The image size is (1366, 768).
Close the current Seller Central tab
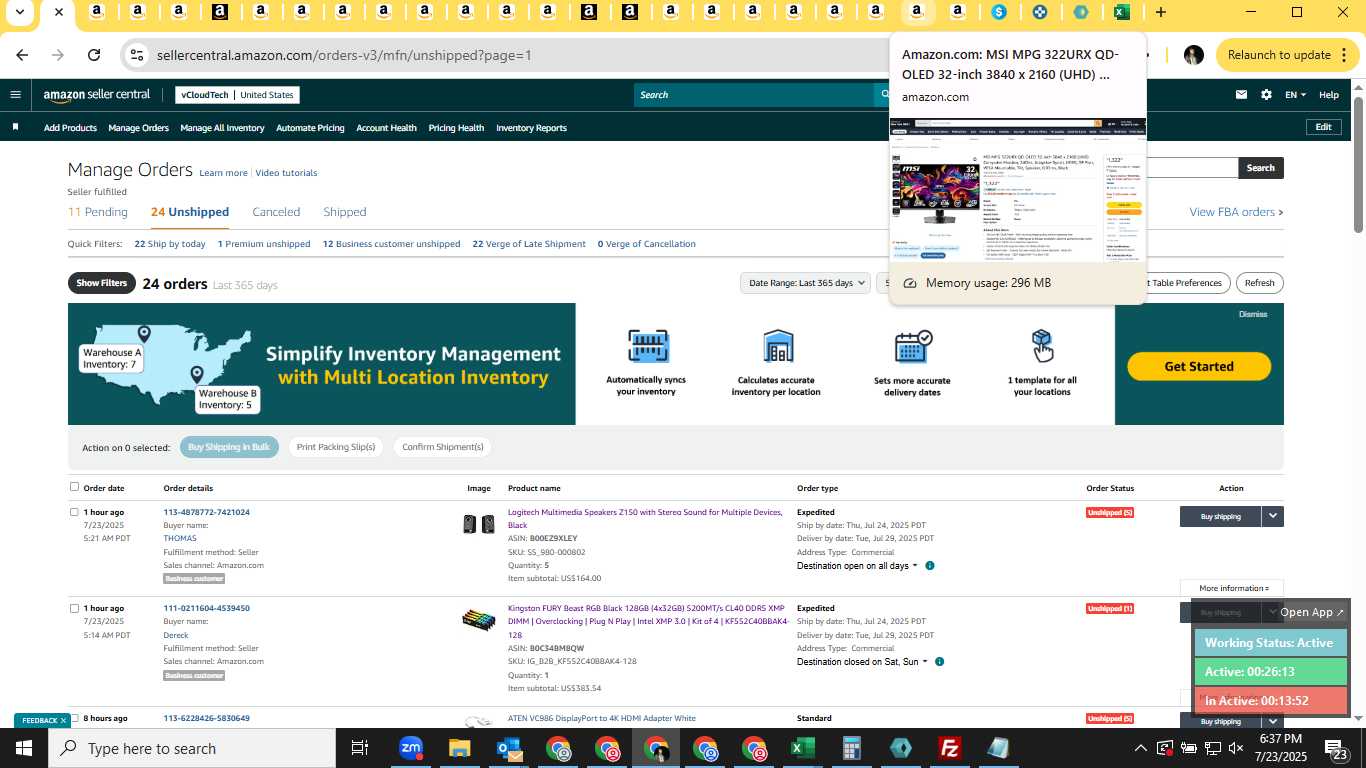[59, 12]
